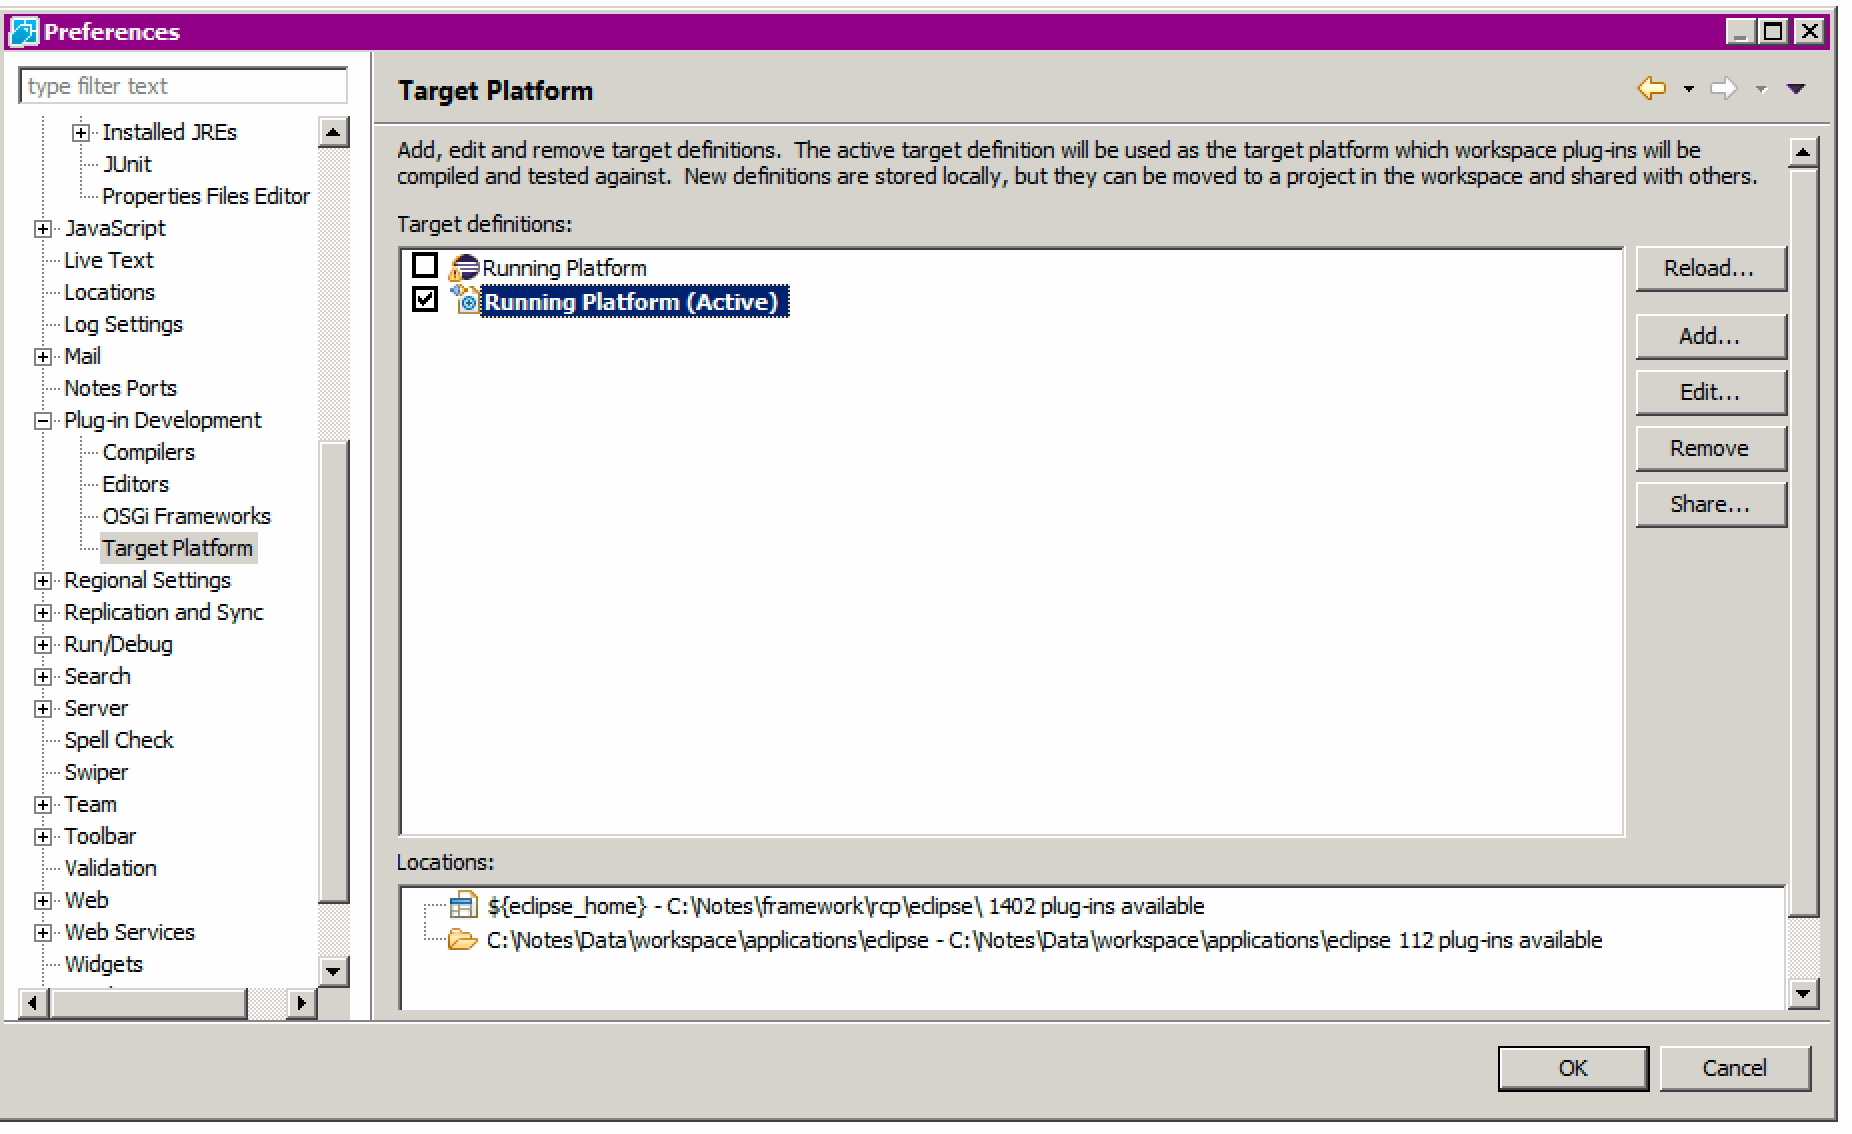Open the back history dropdown arrow
The height and width of the screenshot is (1134, 1852).
[1689, 89]
